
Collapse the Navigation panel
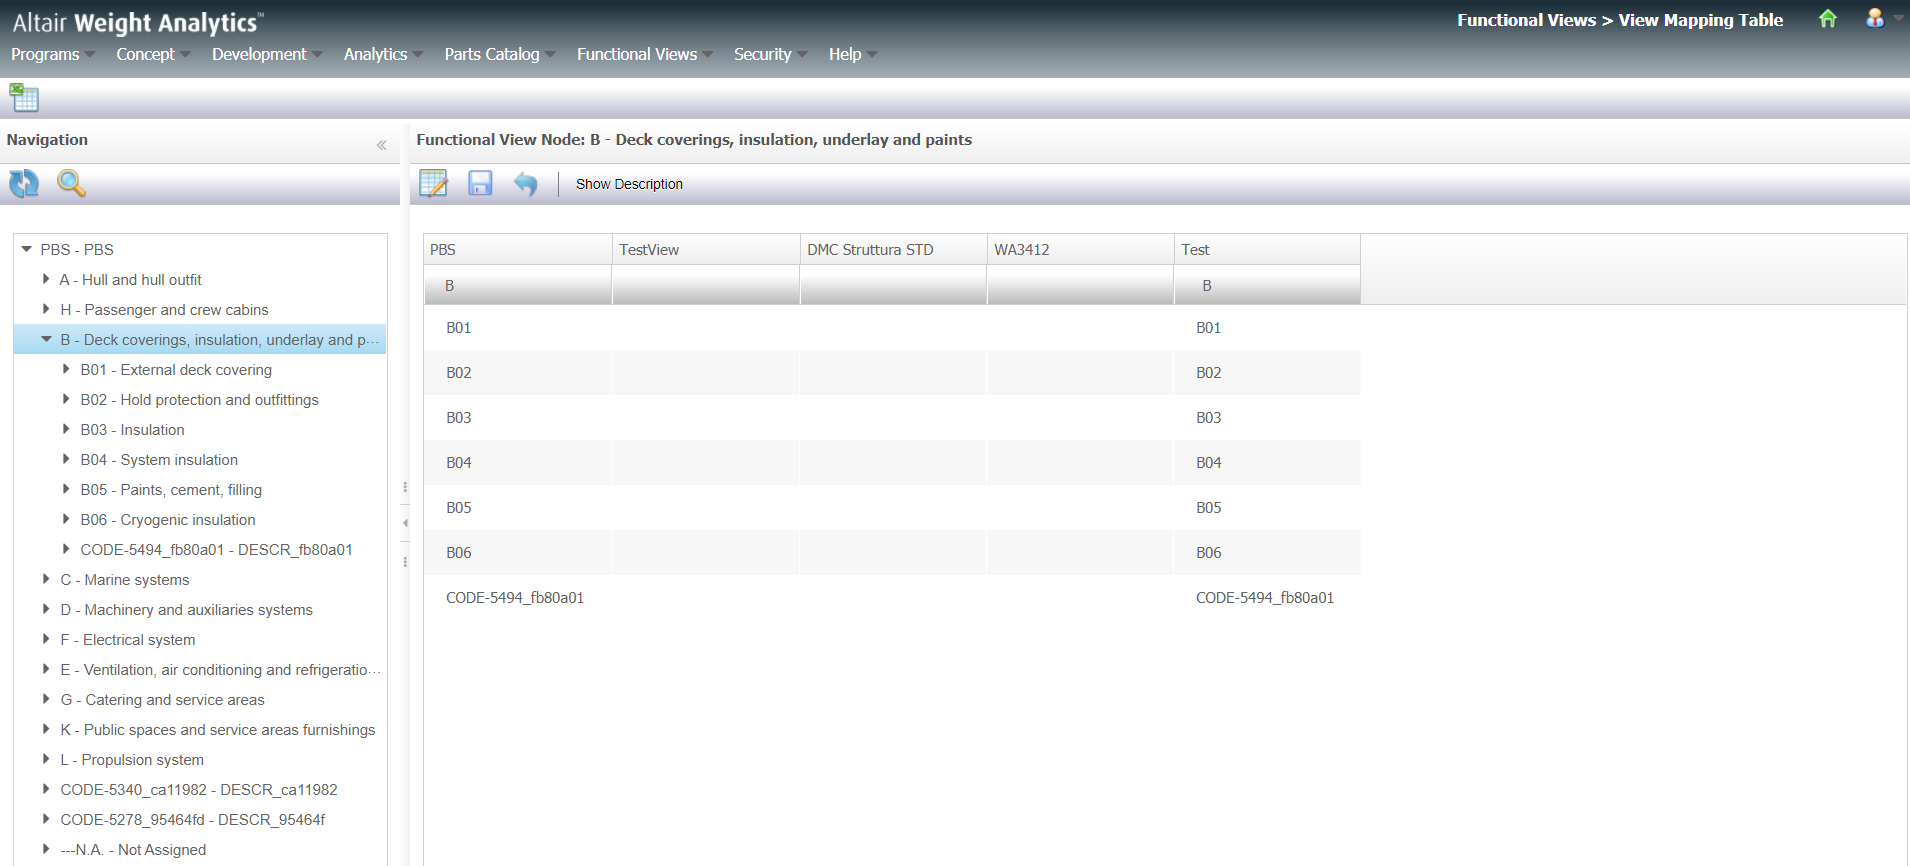(381, 145)
